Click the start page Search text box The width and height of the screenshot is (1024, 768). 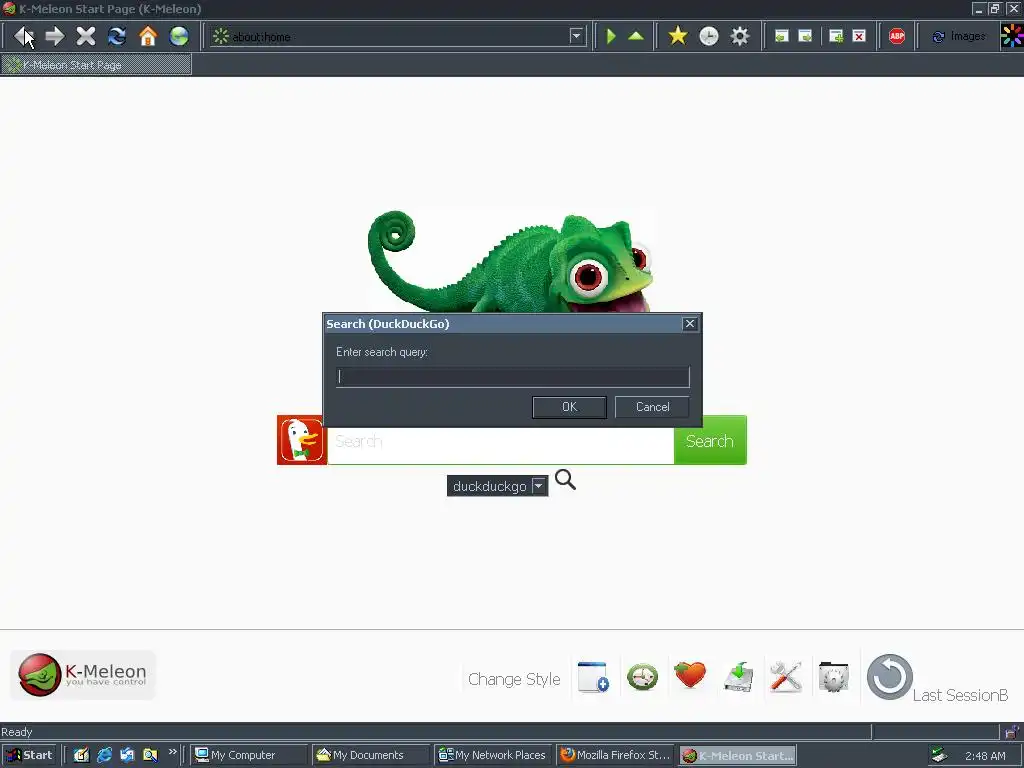(x=500, y=445)
